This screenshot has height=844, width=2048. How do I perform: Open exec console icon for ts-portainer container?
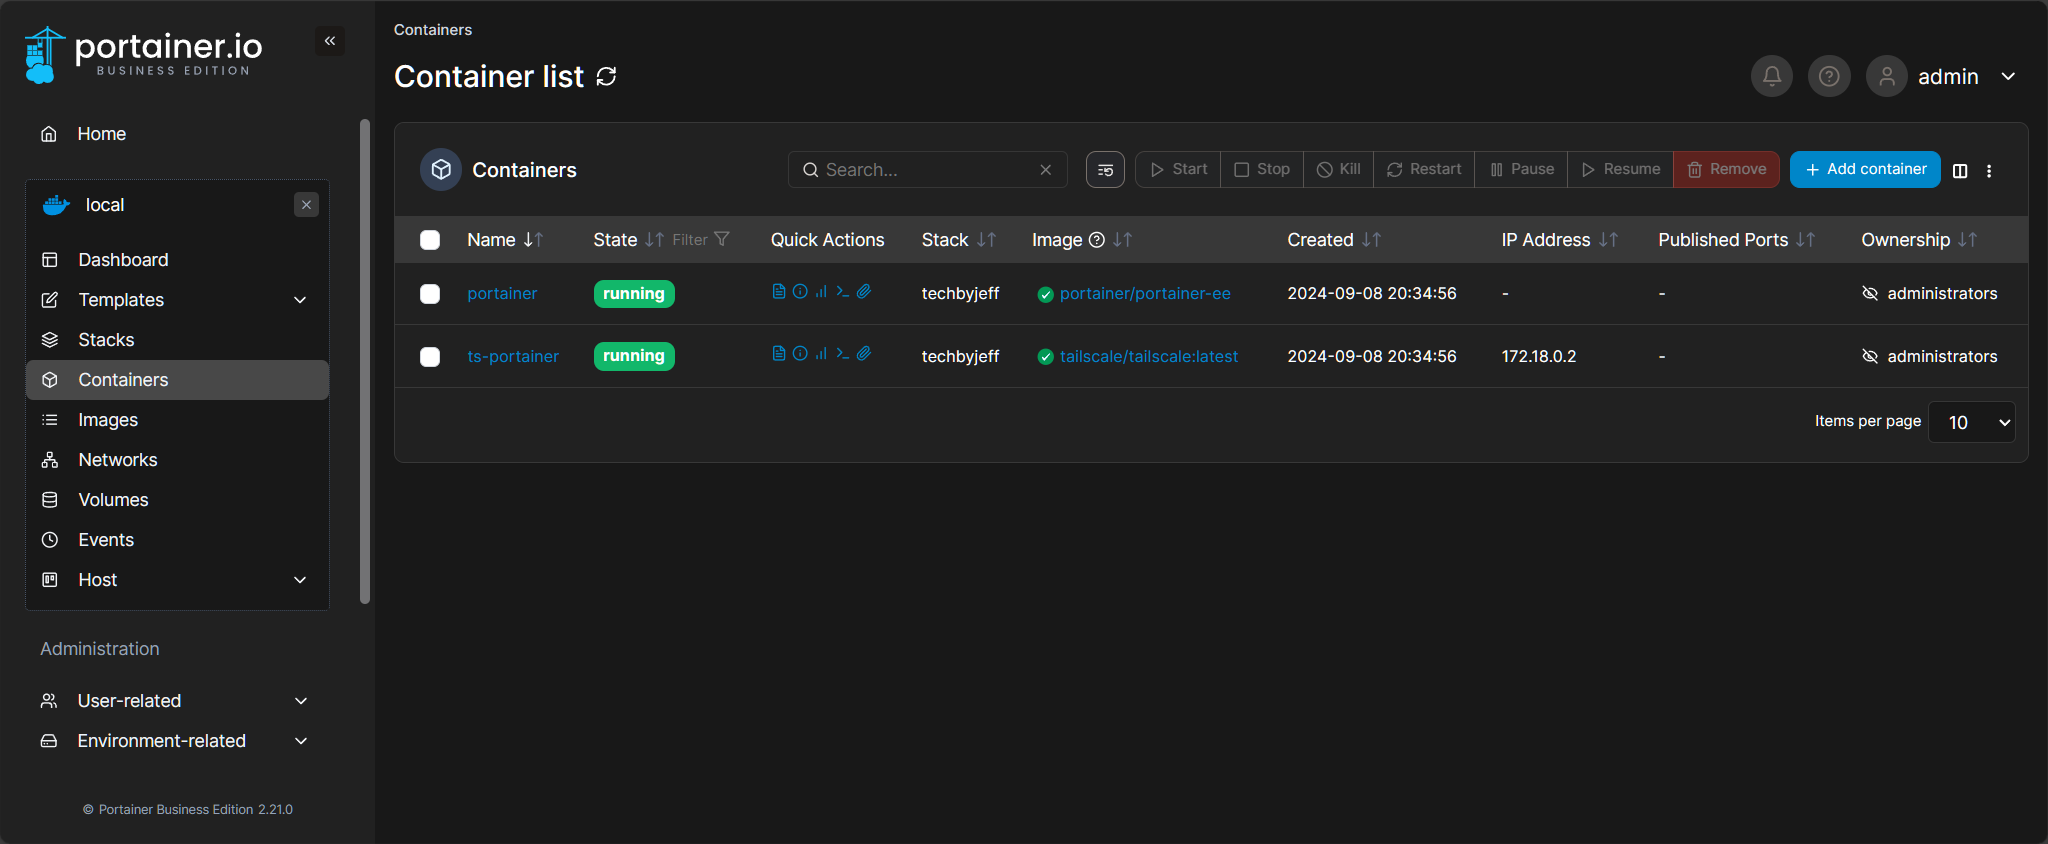click(x=843, y=353)
